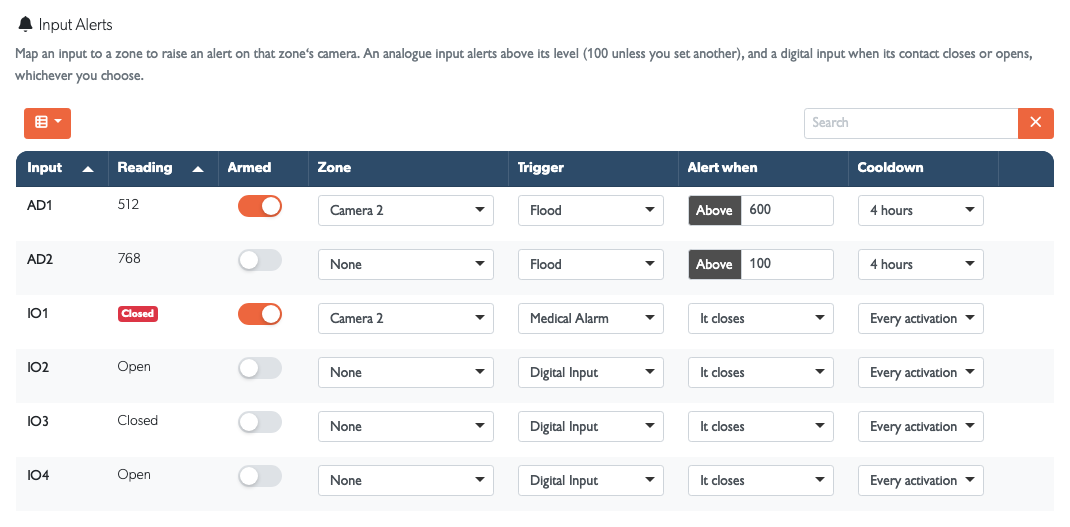
Task: Sort by Reading column arrow
Action: point(198,169)
